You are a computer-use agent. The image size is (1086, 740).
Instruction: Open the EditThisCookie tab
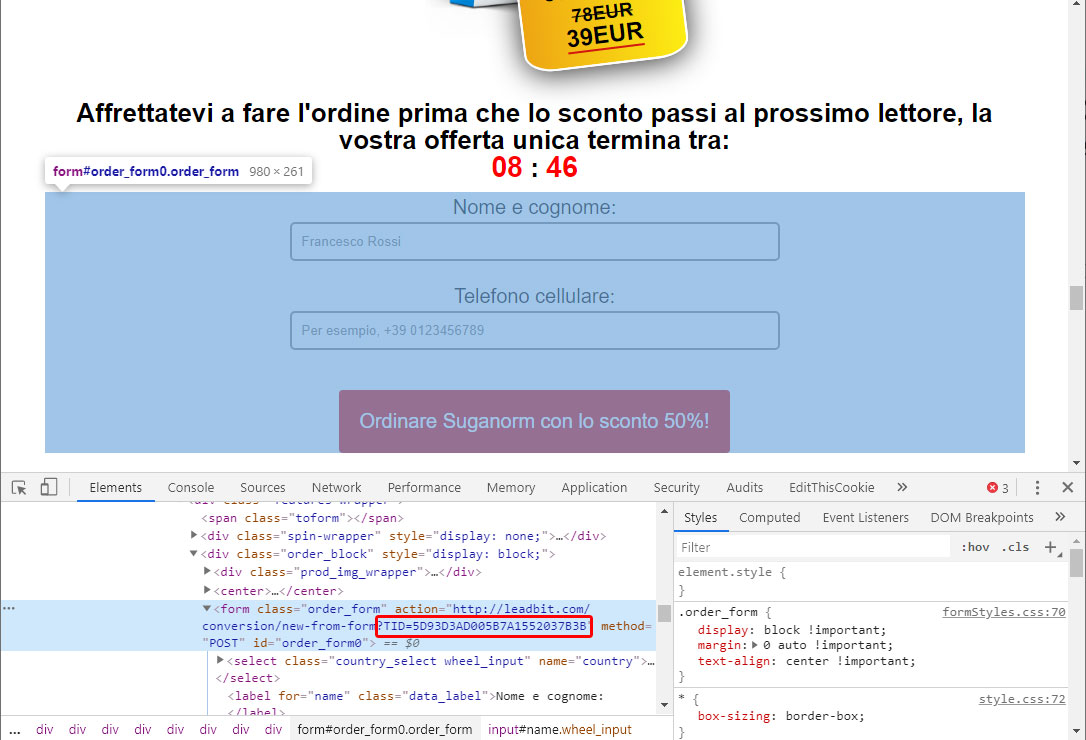(832, 488)
